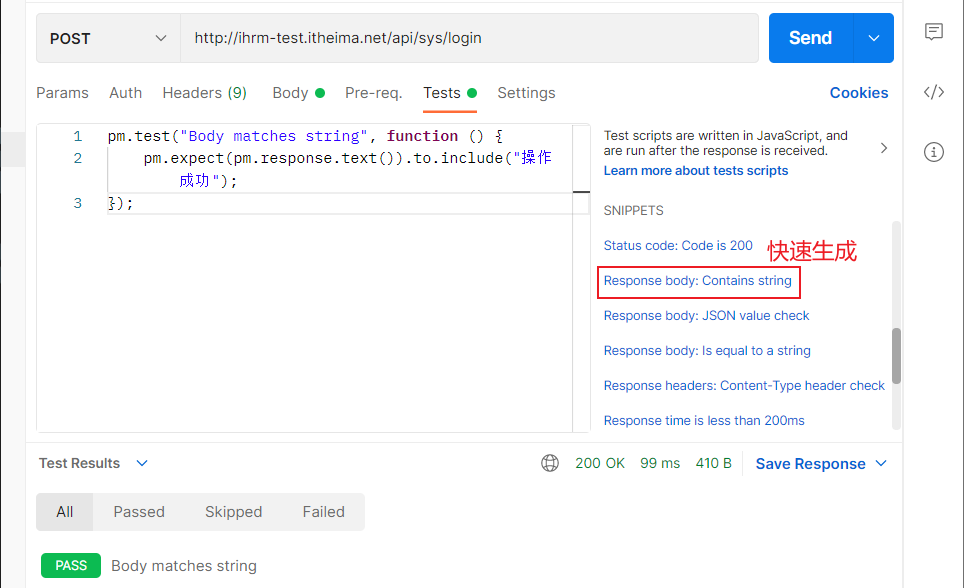Select the Pre-req. tab

[x=373, y=93]
